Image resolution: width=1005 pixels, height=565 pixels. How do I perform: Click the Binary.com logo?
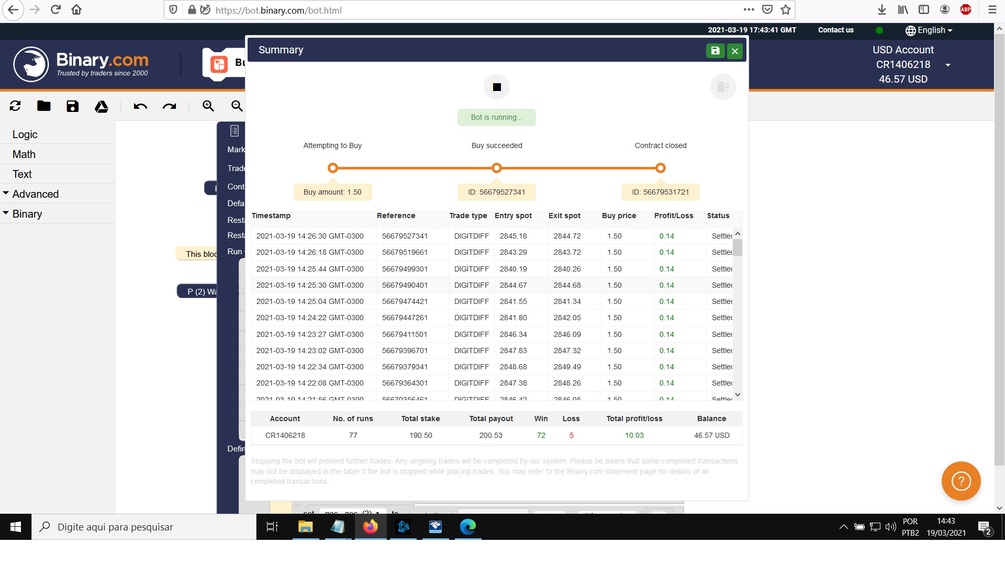coord(81,64)
